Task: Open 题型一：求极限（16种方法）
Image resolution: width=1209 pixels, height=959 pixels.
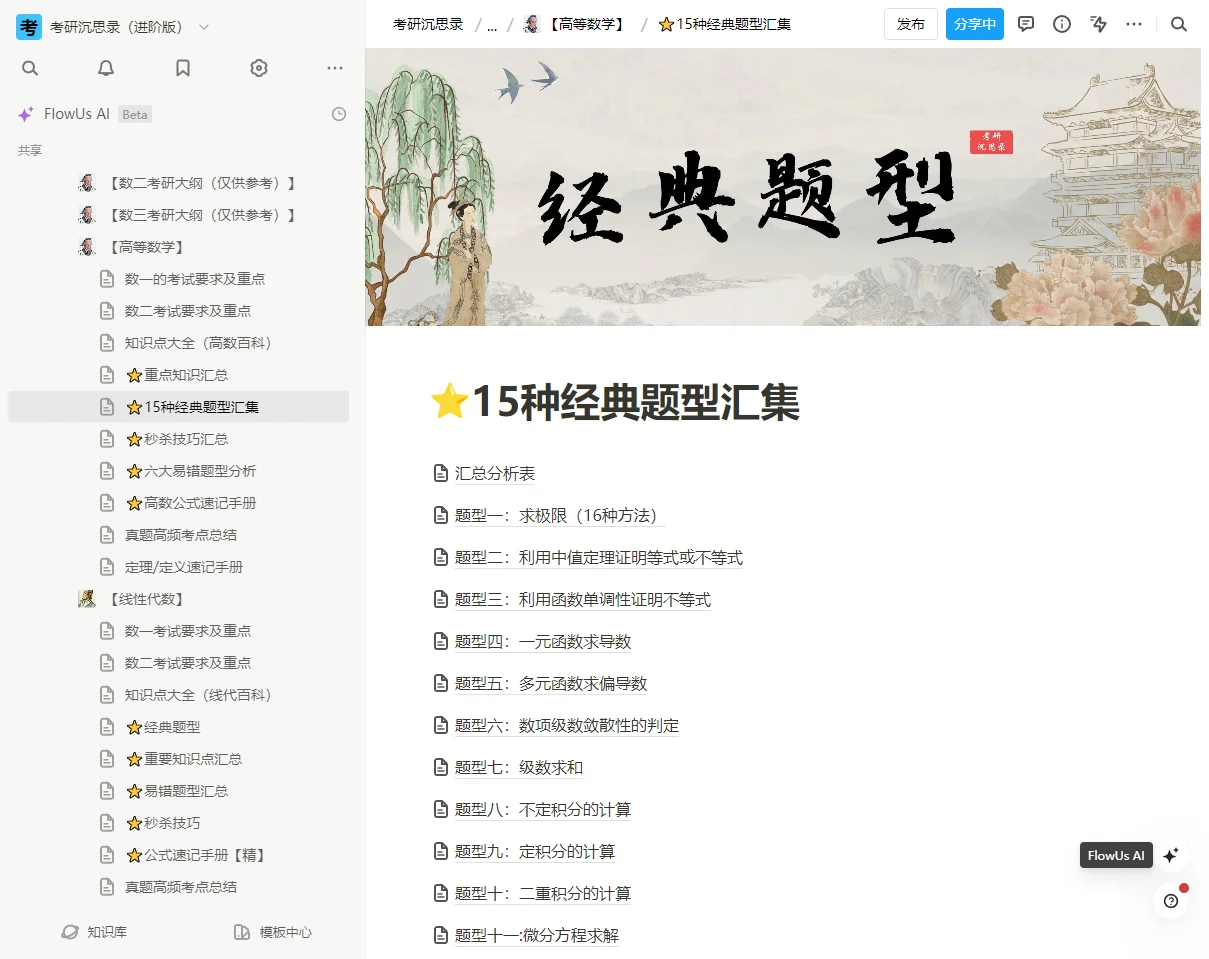Action: tap(558, 515)
